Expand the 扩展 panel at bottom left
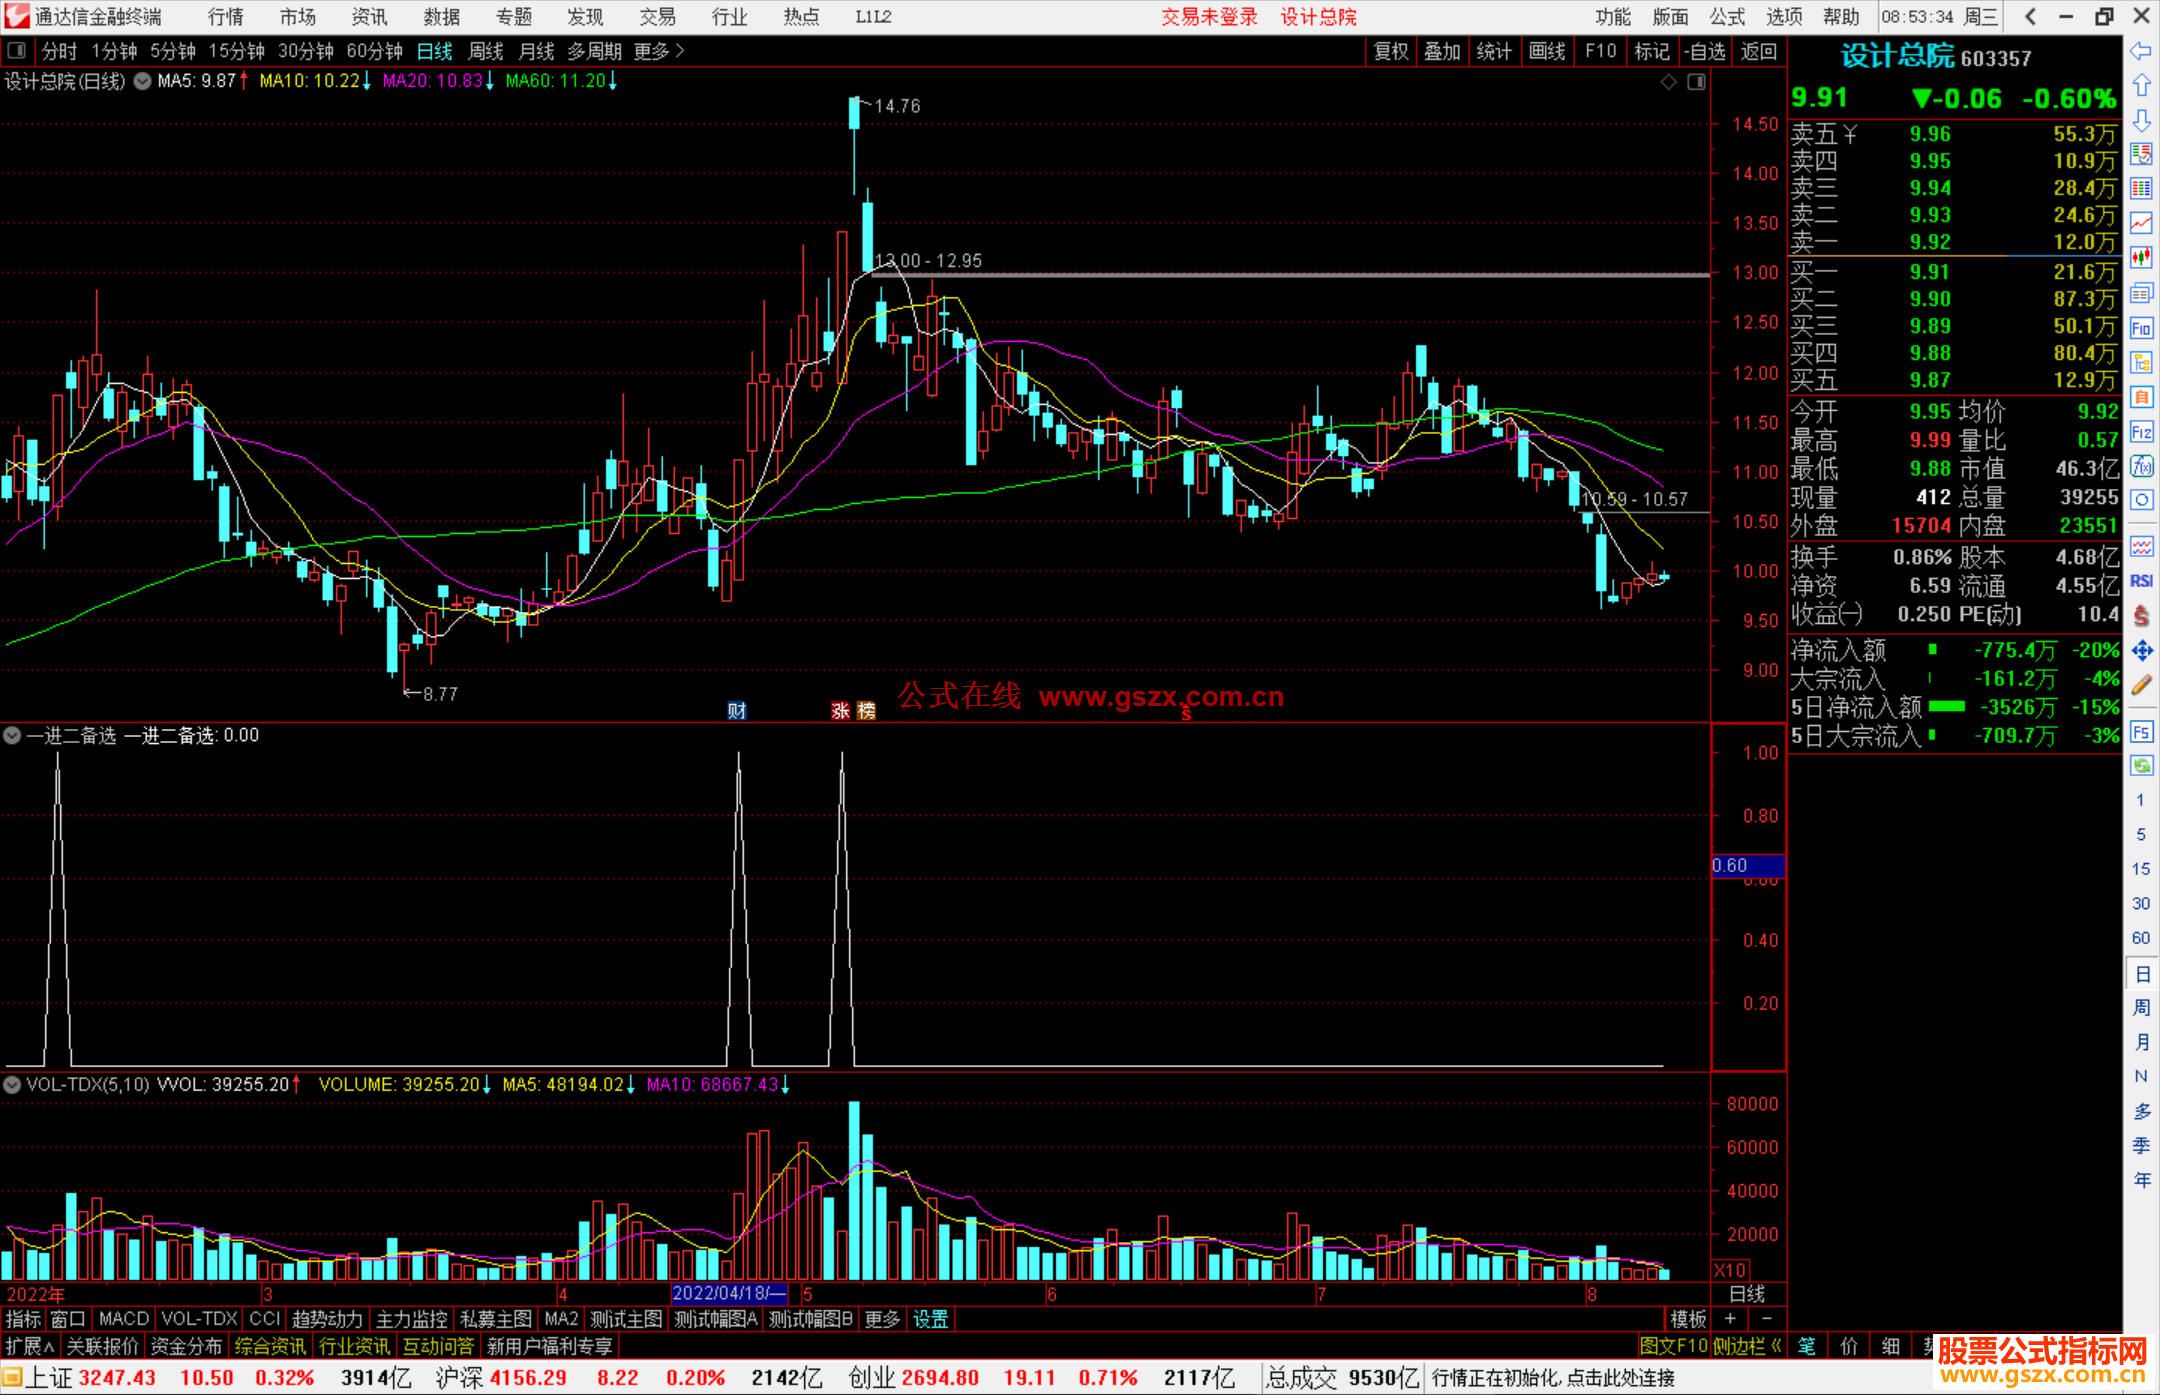This screenshot has height=1395, width=2160. coord(30,1346)
